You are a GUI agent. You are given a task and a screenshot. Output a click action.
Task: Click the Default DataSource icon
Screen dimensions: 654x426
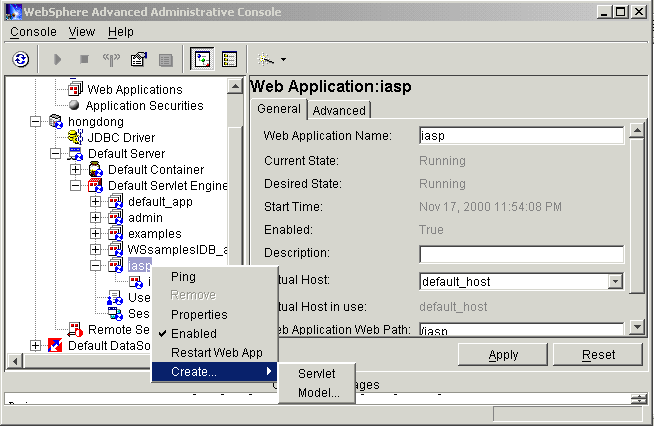[x=55, y=345]
